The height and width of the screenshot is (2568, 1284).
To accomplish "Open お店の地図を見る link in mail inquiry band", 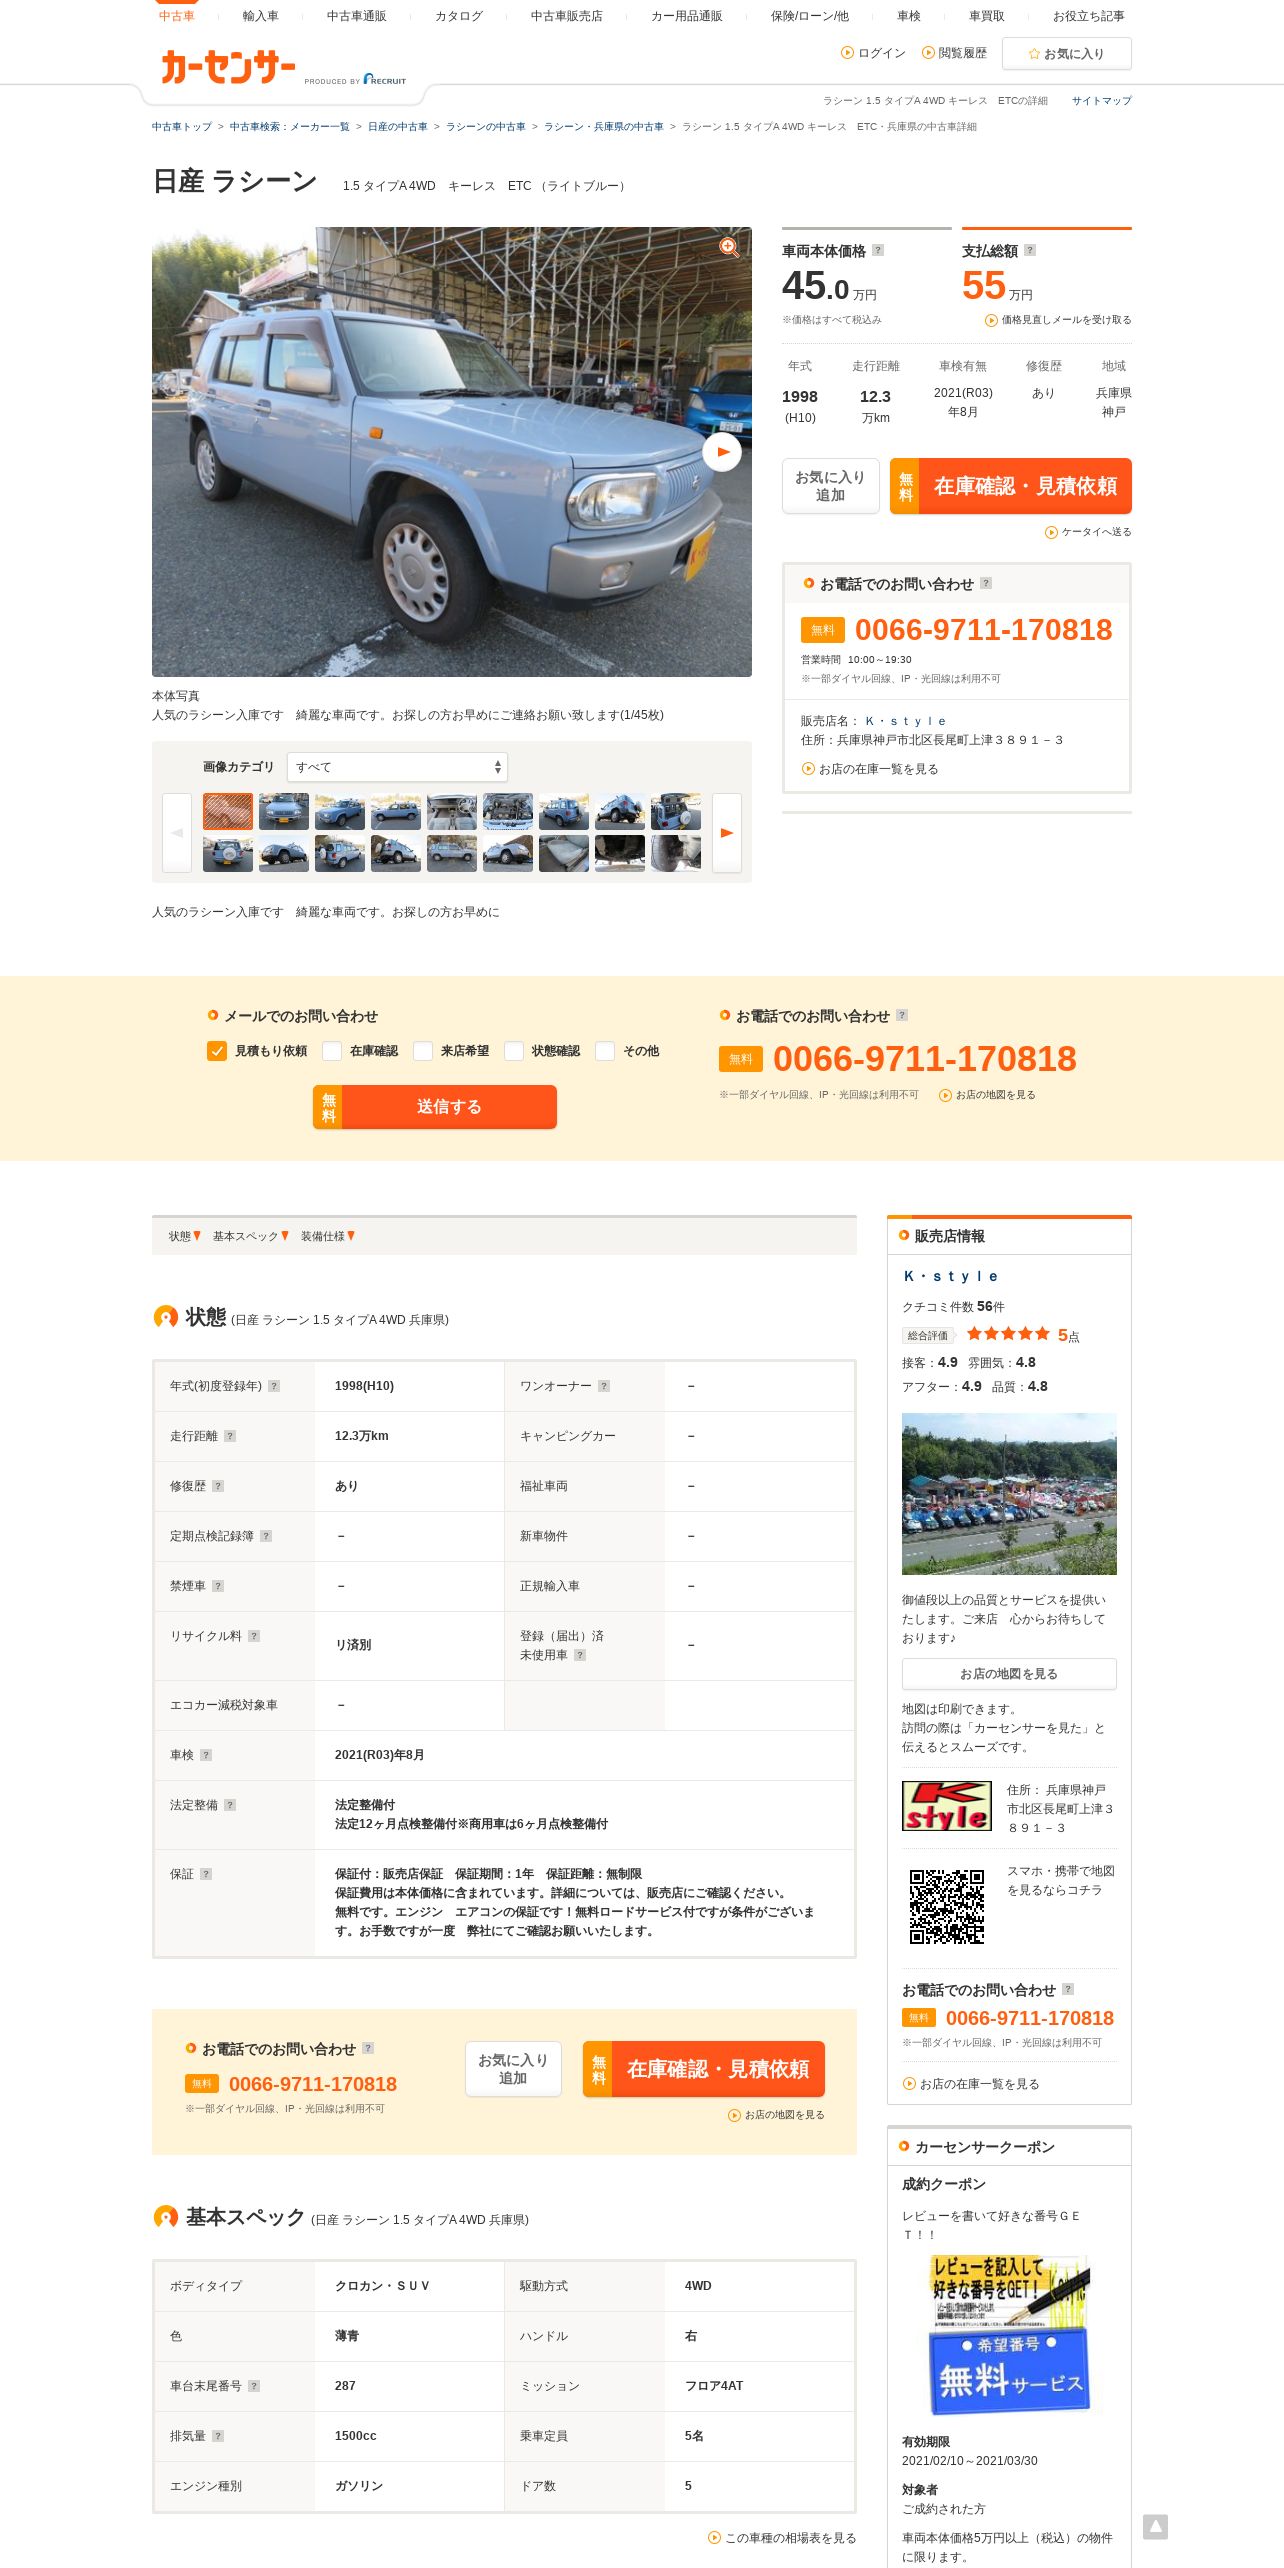I will point(987,1095).
